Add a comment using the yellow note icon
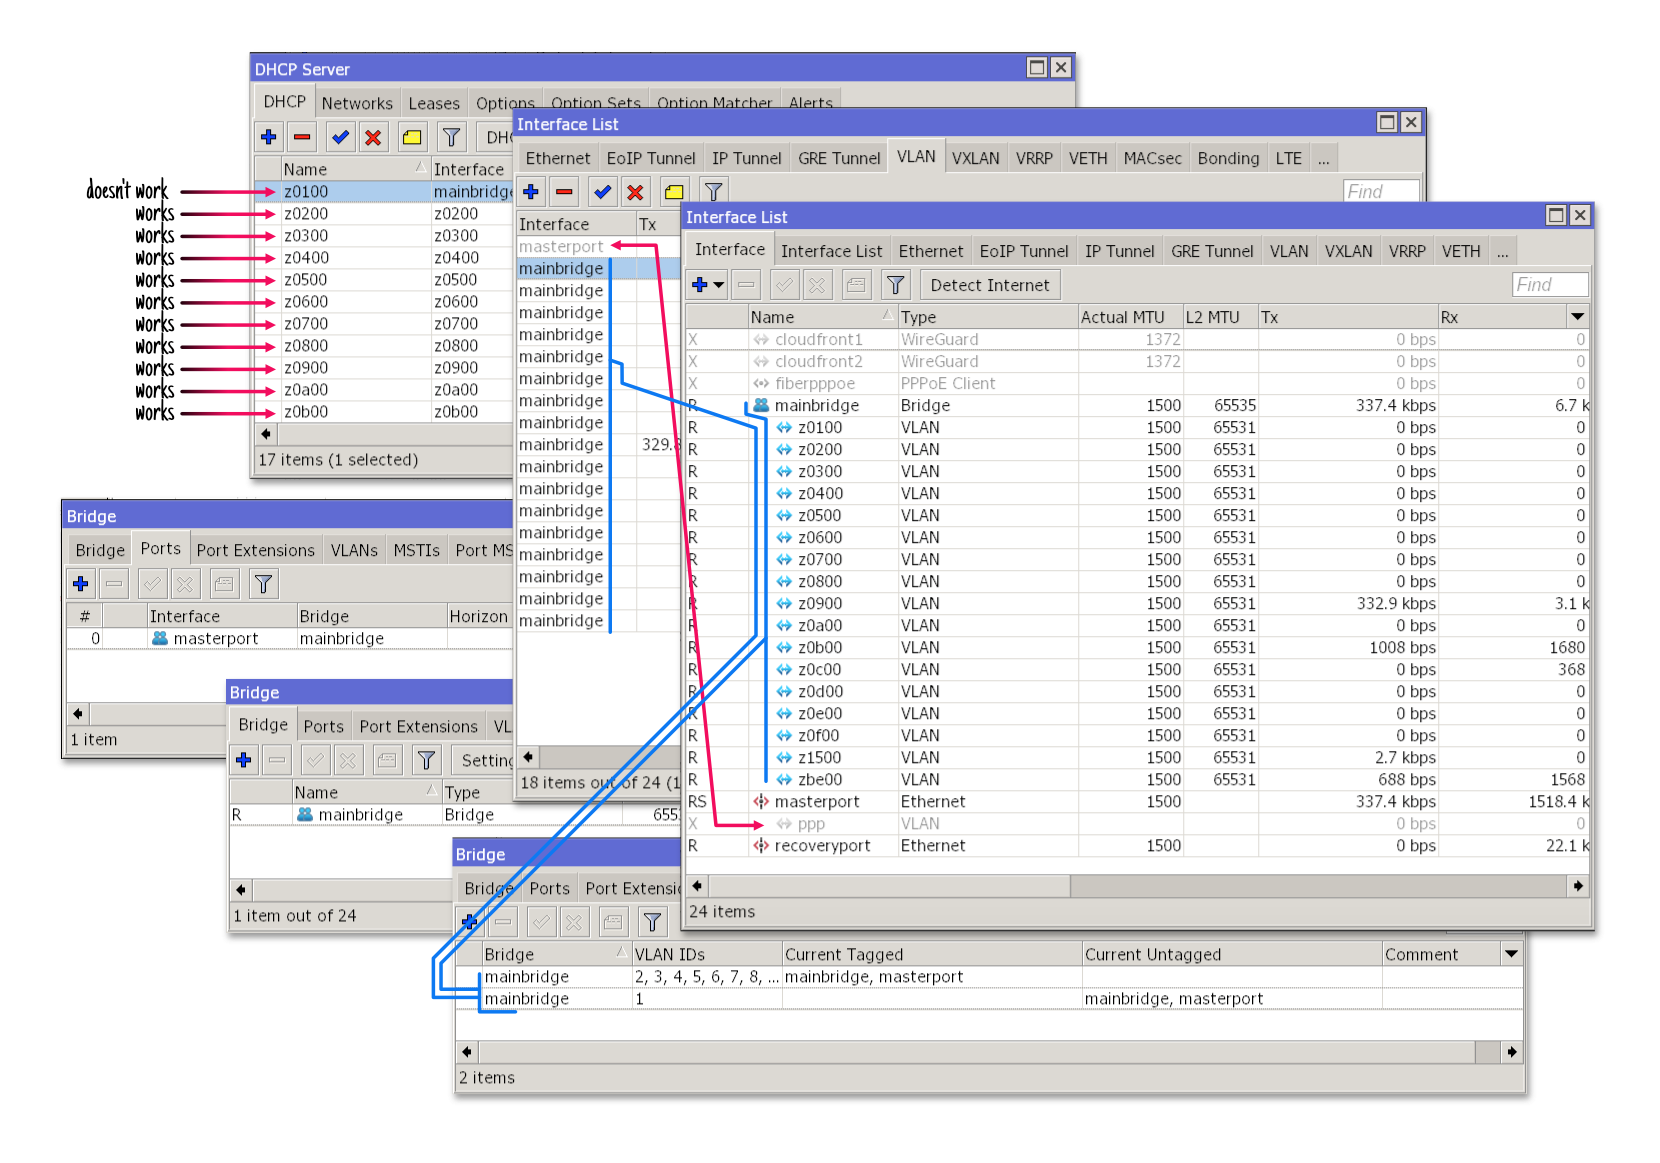1660x1163 pixels. pos(673,191)
